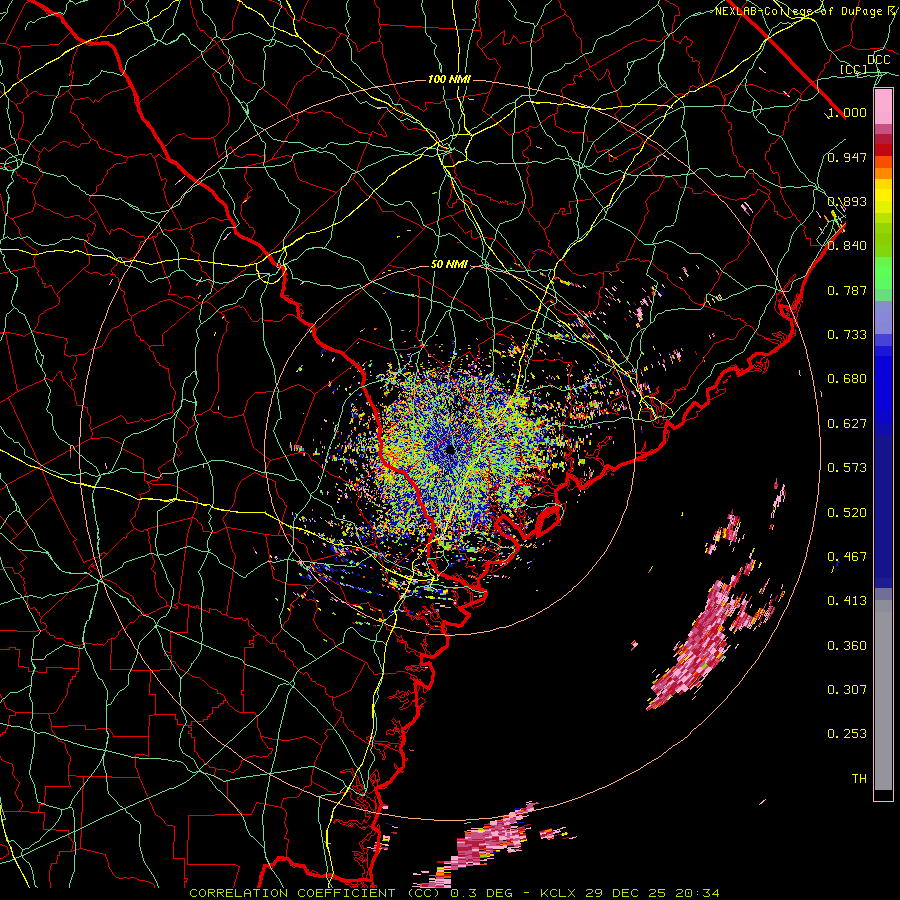Click the 1.000 legend value
Image resolution: width=900 pixels, height=900 pixels.
(x=847, y=112)
